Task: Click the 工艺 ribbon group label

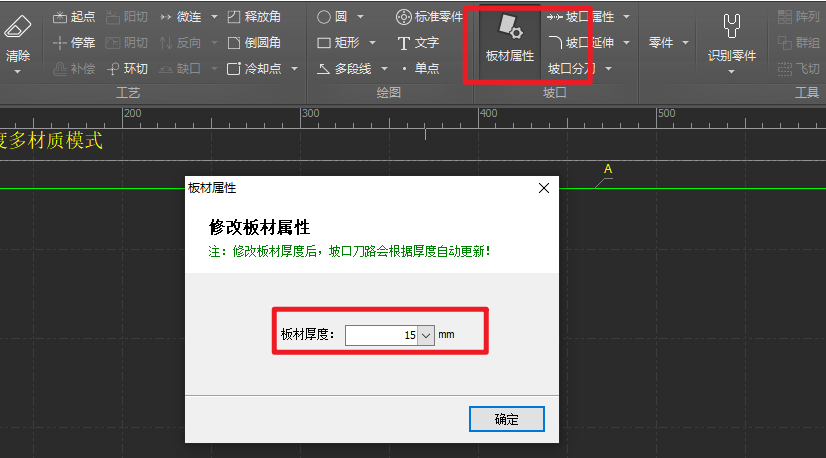Action: tap(128, 93)
